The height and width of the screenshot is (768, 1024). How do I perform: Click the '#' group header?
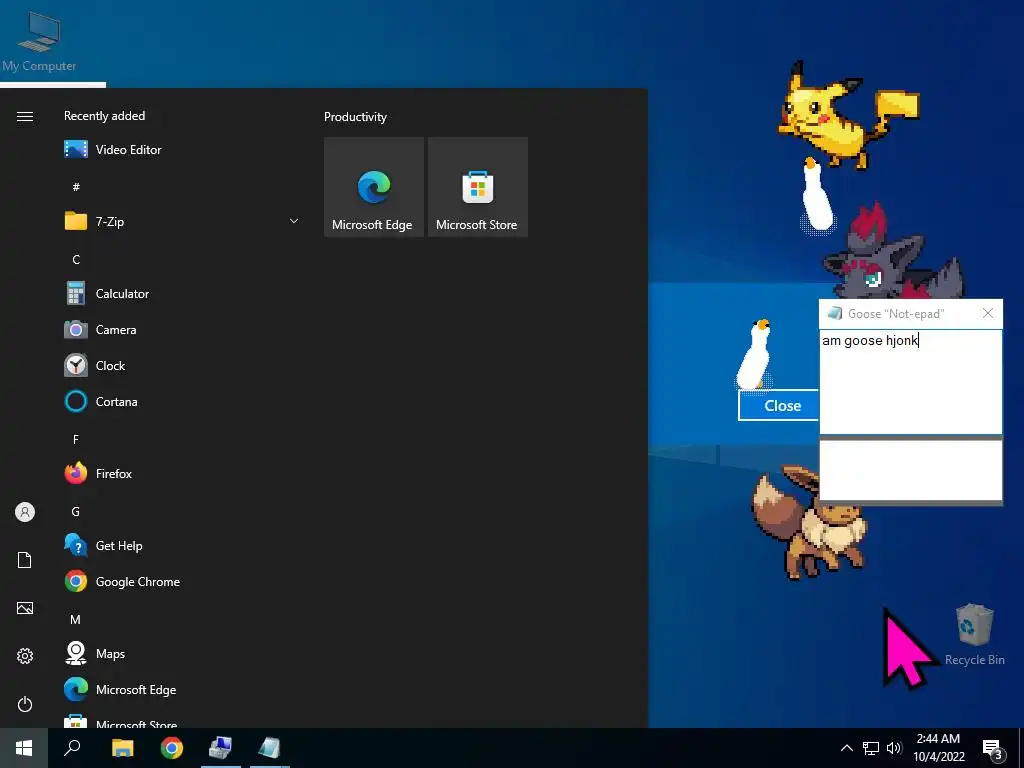click(x=76, y=187)
